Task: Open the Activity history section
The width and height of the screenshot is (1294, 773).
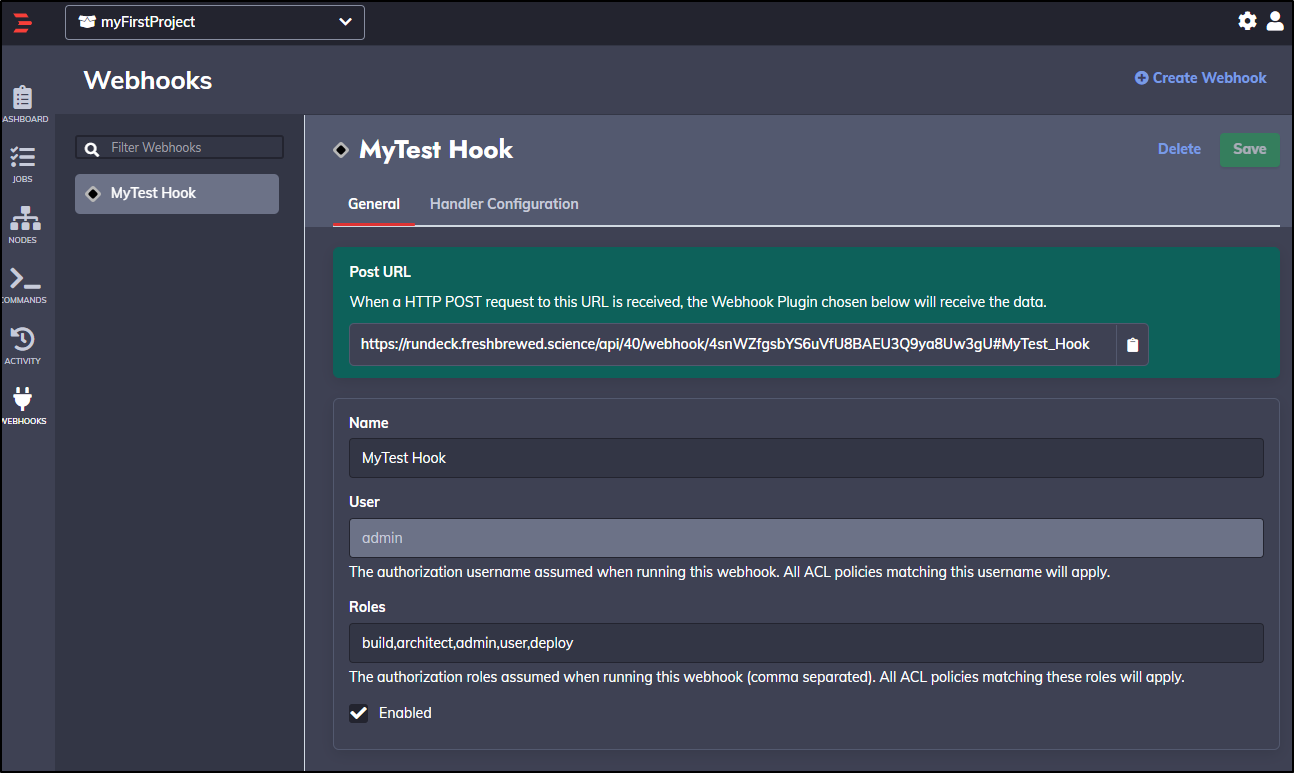Action: coord(23,346)
